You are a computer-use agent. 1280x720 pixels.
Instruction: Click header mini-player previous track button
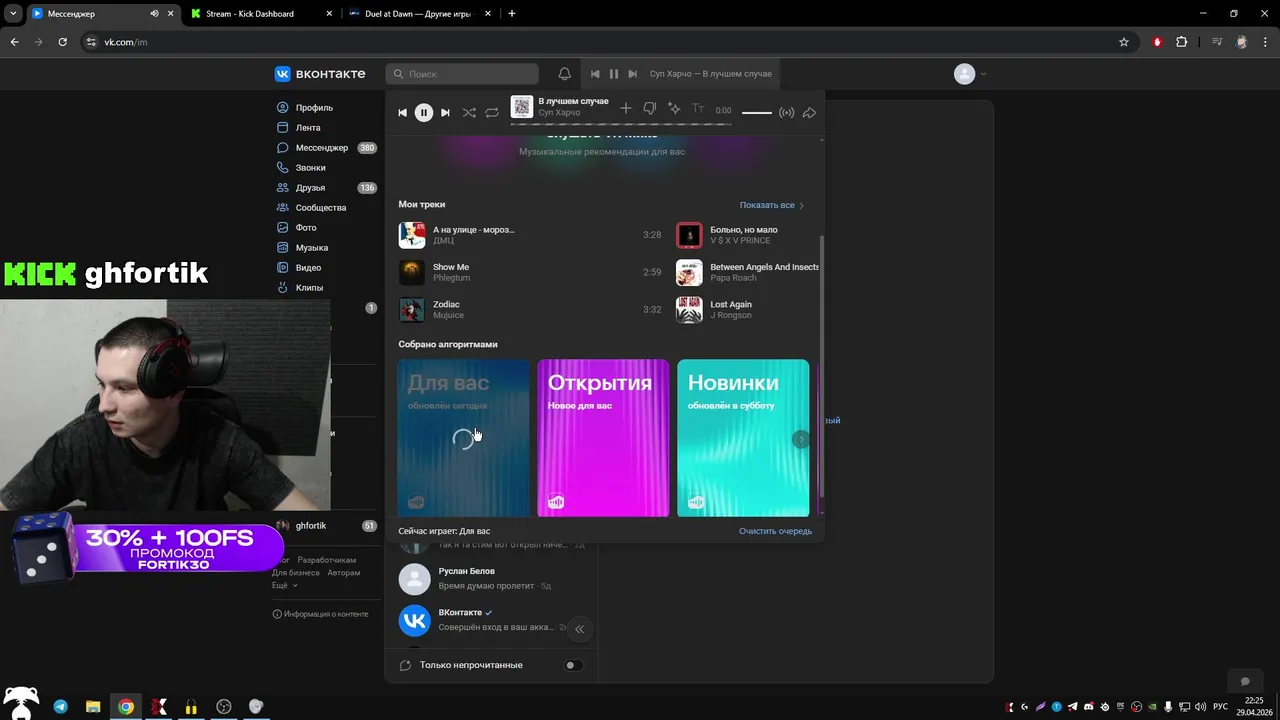point(595,74)
